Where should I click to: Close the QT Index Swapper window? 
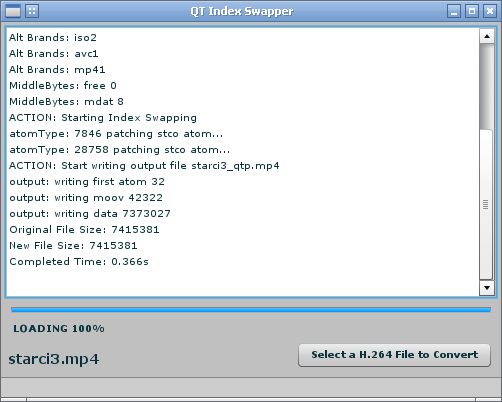tap(490, 11)
